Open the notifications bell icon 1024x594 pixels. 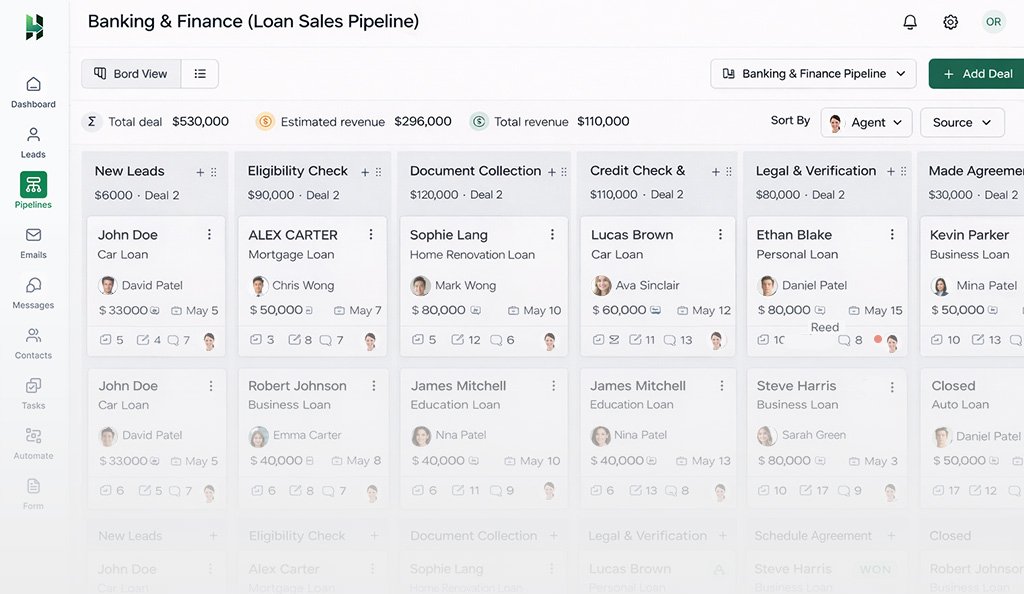pyautogui.click(x=910, y=22)
